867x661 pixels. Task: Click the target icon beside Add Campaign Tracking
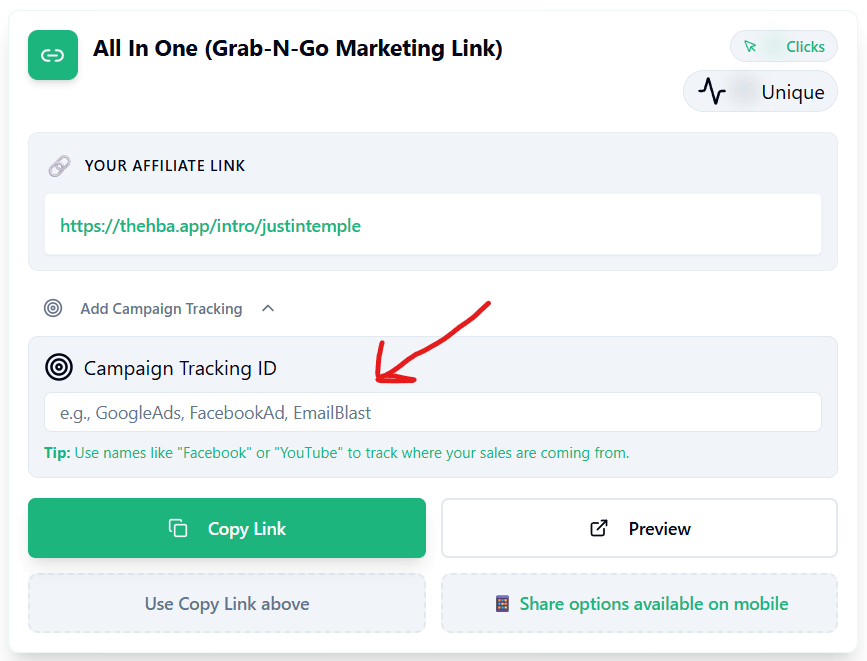tap(53, 308)
